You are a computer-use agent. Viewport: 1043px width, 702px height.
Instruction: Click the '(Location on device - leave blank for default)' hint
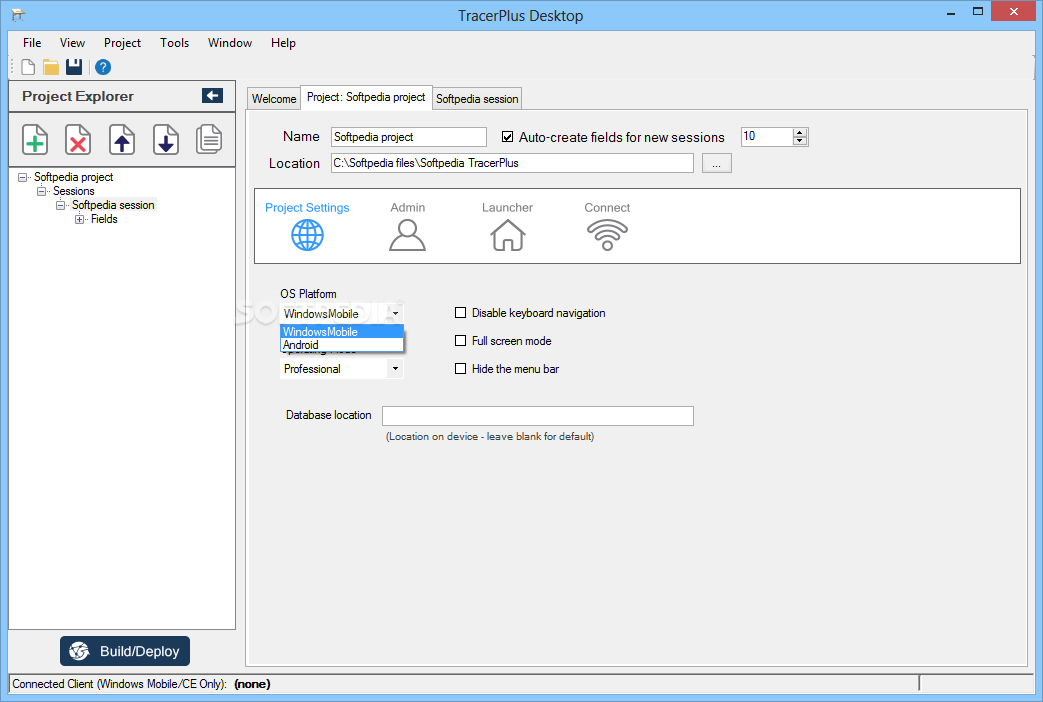pyautogui.click(x=490, y=437)
